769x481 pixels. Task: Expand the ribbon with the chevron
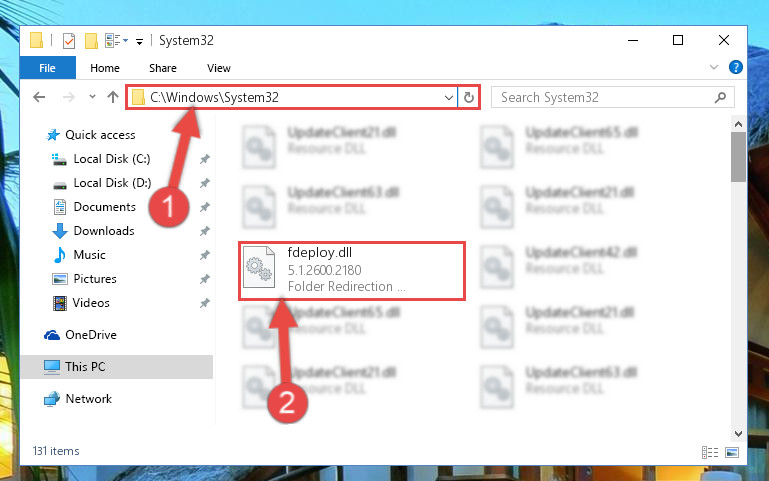[714, 67]
